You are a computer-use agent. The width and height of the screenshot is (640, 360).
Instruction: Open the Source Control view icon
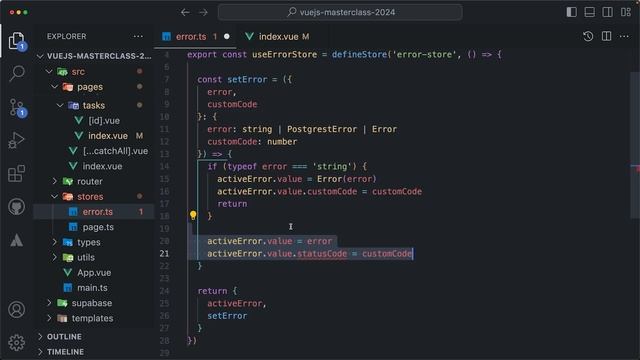(17, 108)
